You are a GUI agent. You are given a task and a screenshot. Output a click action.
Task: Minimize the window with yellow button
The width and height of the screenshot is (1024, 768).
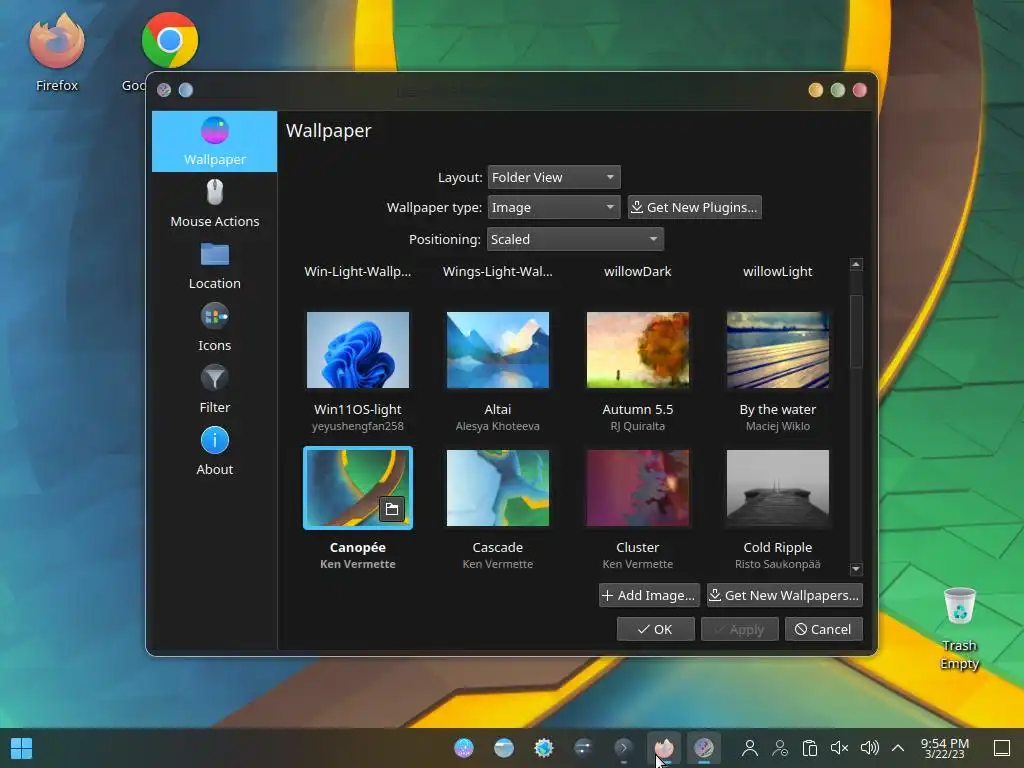click(816, 90)
